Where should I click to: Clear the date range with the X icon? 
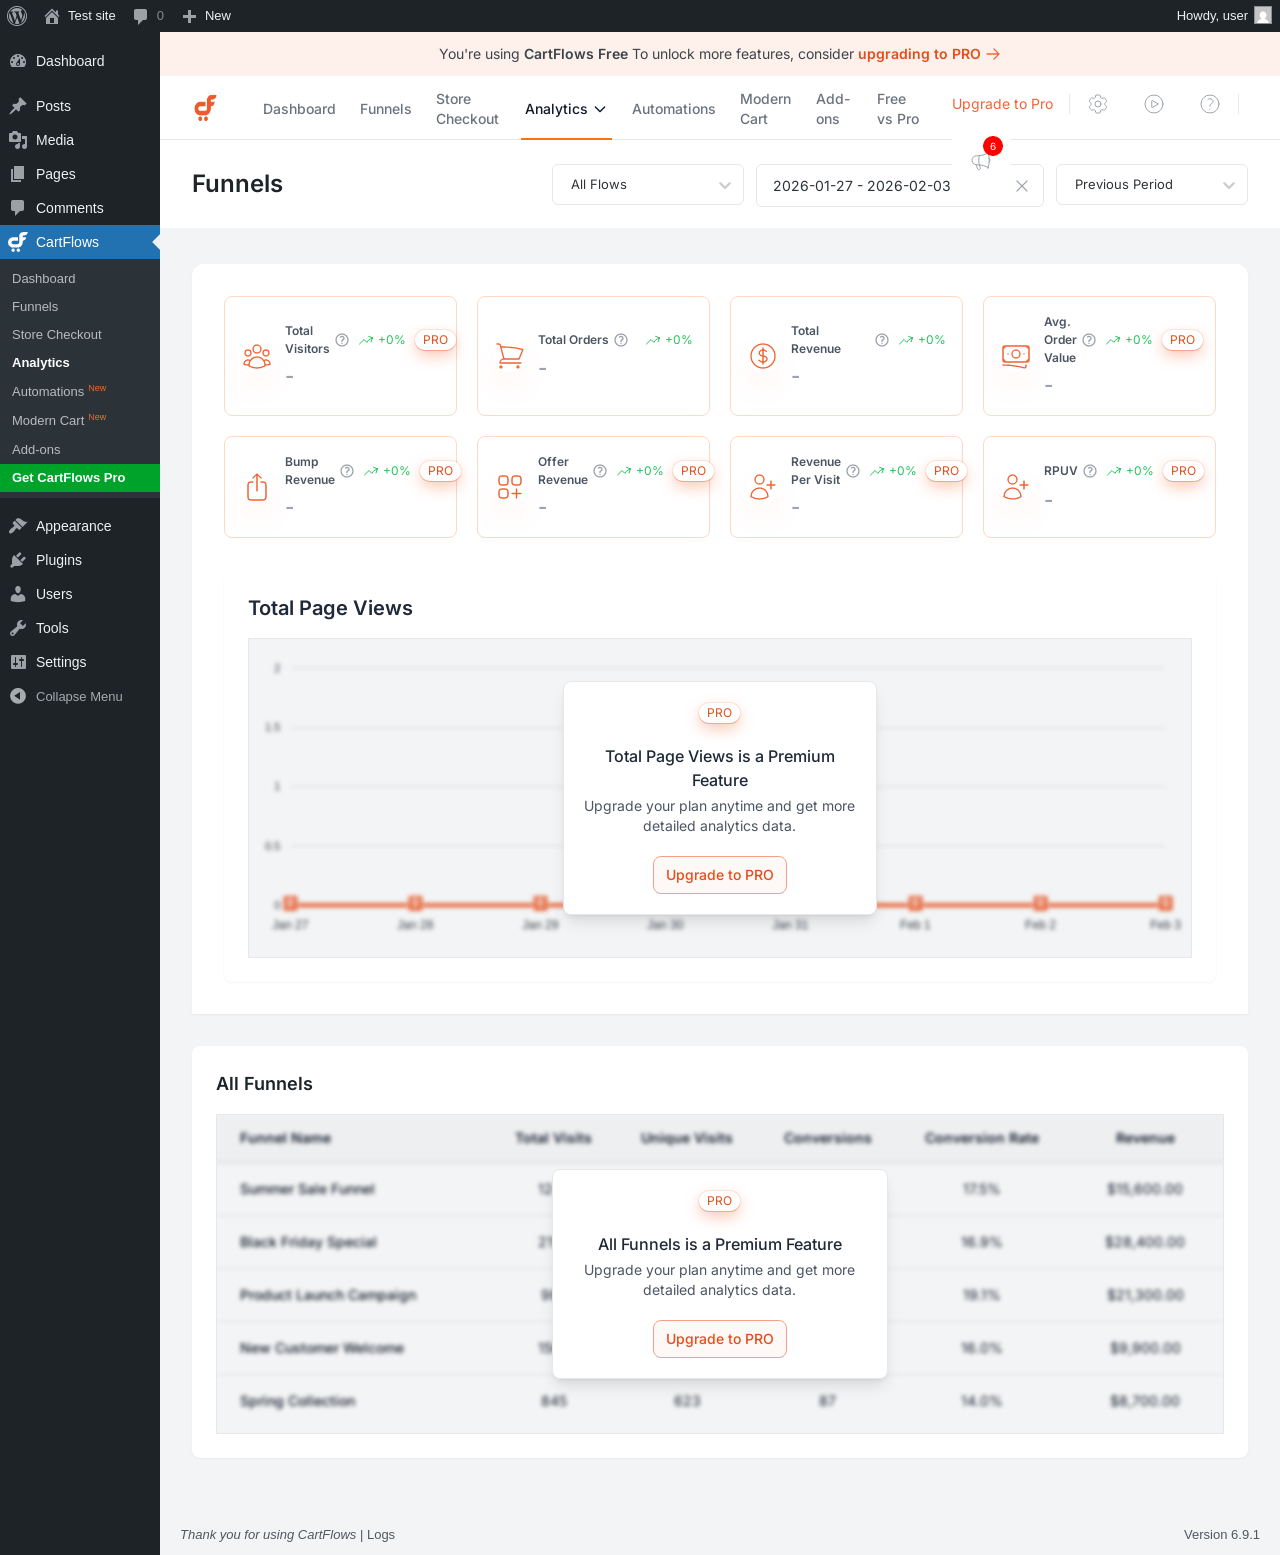pos(1022,186)
